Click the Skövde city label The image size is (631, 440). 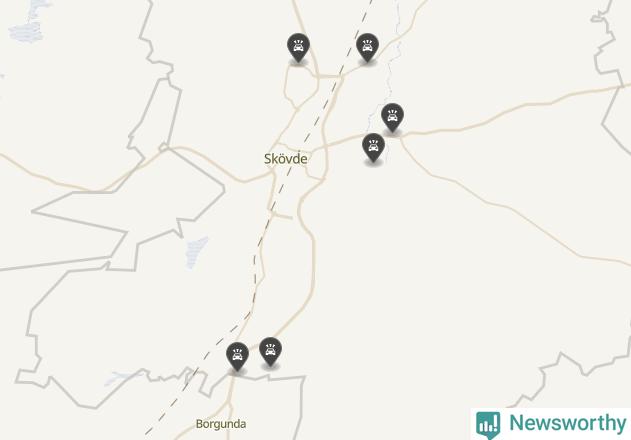(x=286, y=159)
